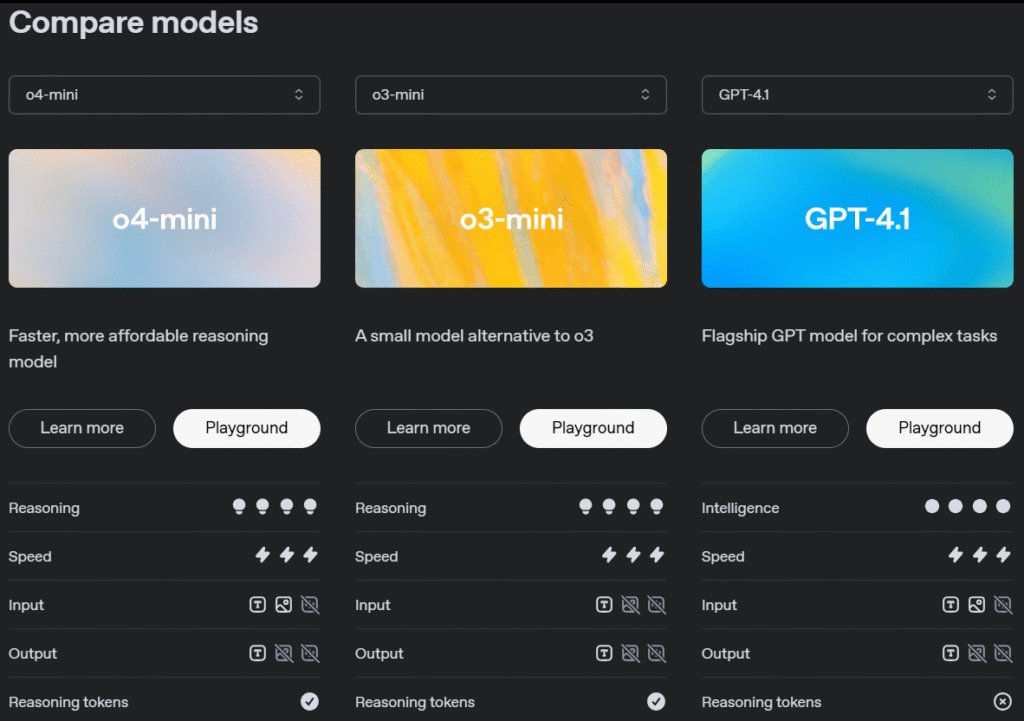Click o4-mini disabled audio output icon
Screen dimensions: 1024x721
pyautogui.click(x=310, y=653)
